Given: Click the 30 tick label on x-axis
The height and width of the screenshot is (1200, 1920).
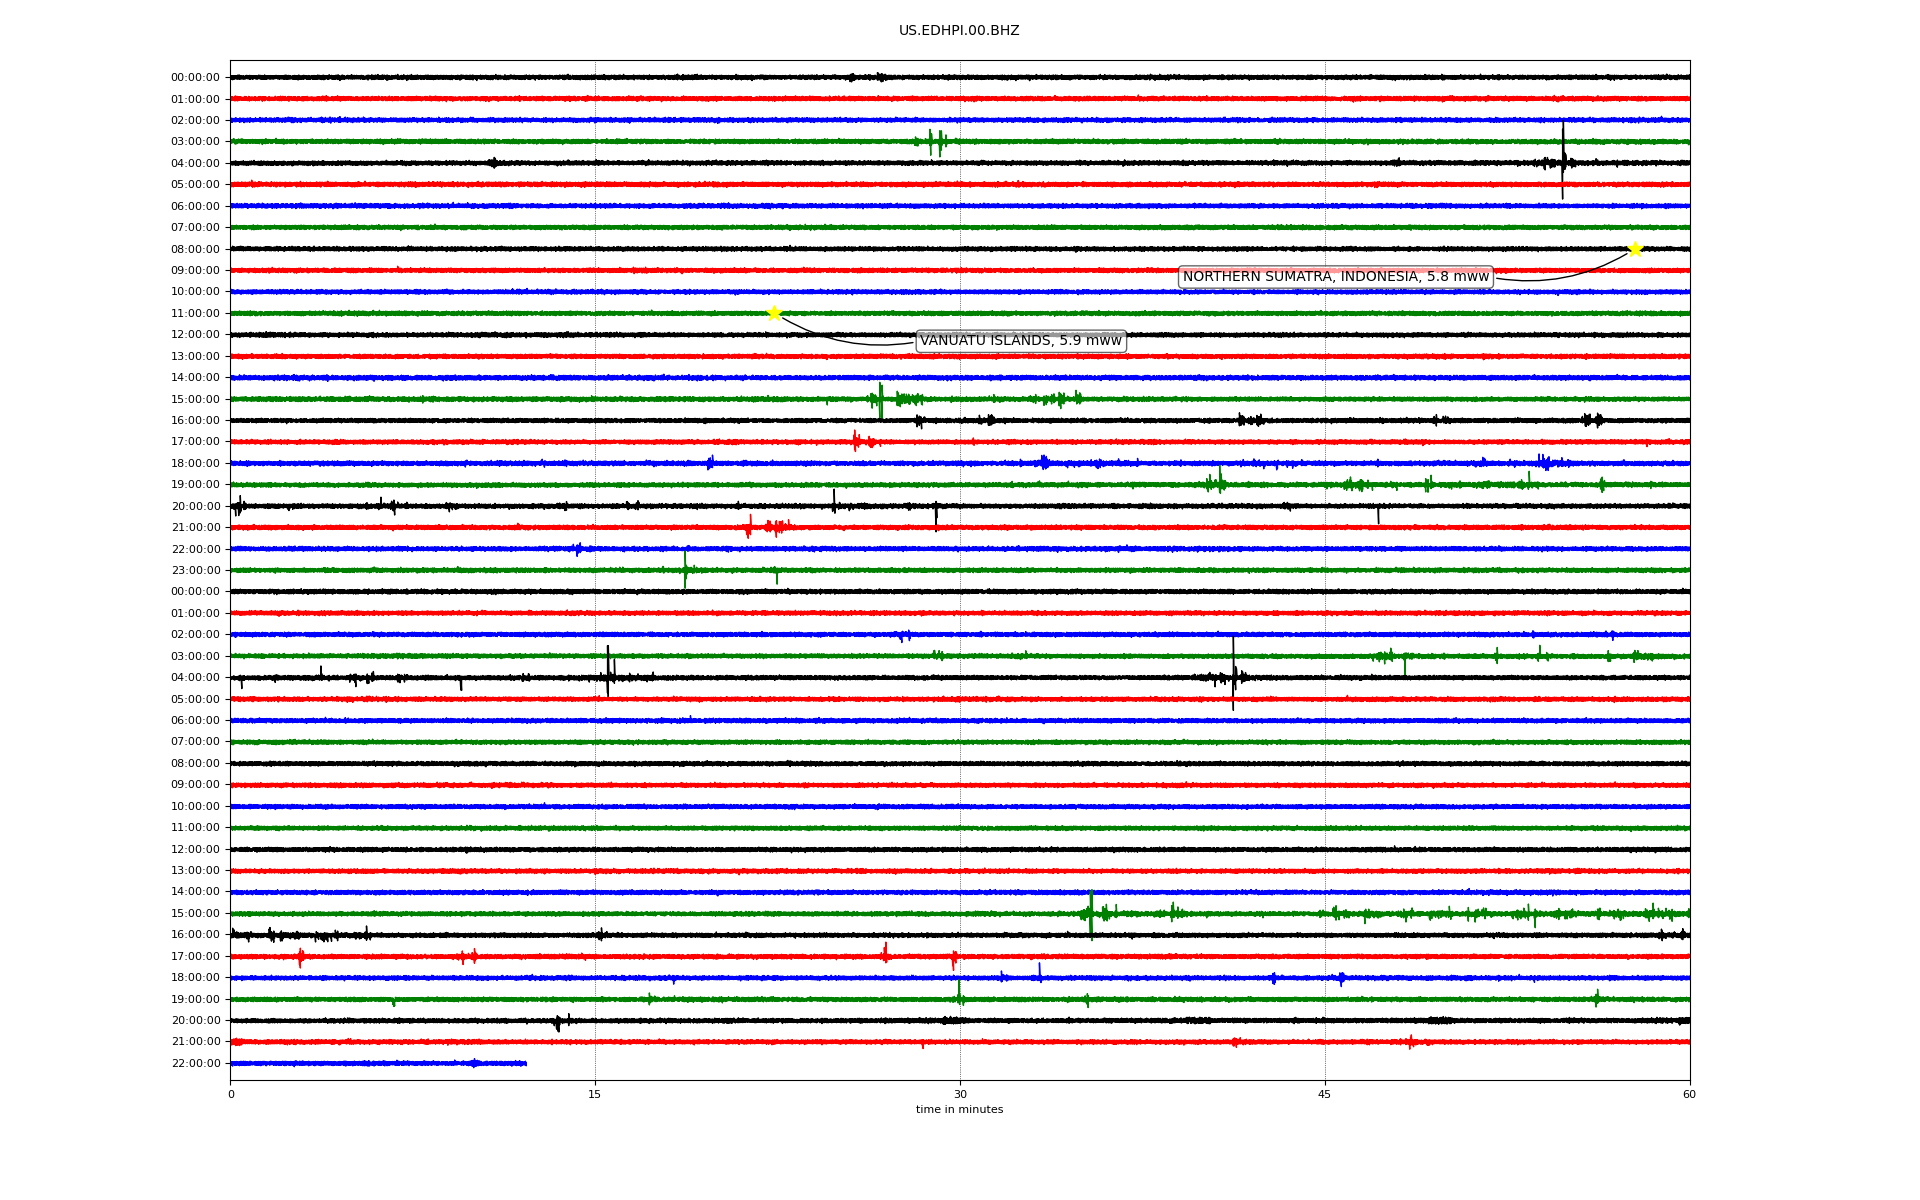Looking at the screenshot, I should pos(960,1094).
